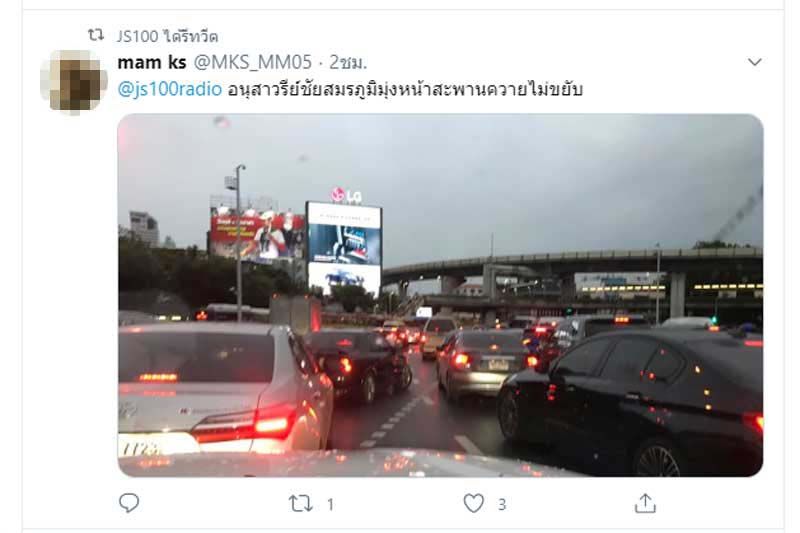Click the retweet count 1
Screen dimensions: 800x533
(331, 504)
